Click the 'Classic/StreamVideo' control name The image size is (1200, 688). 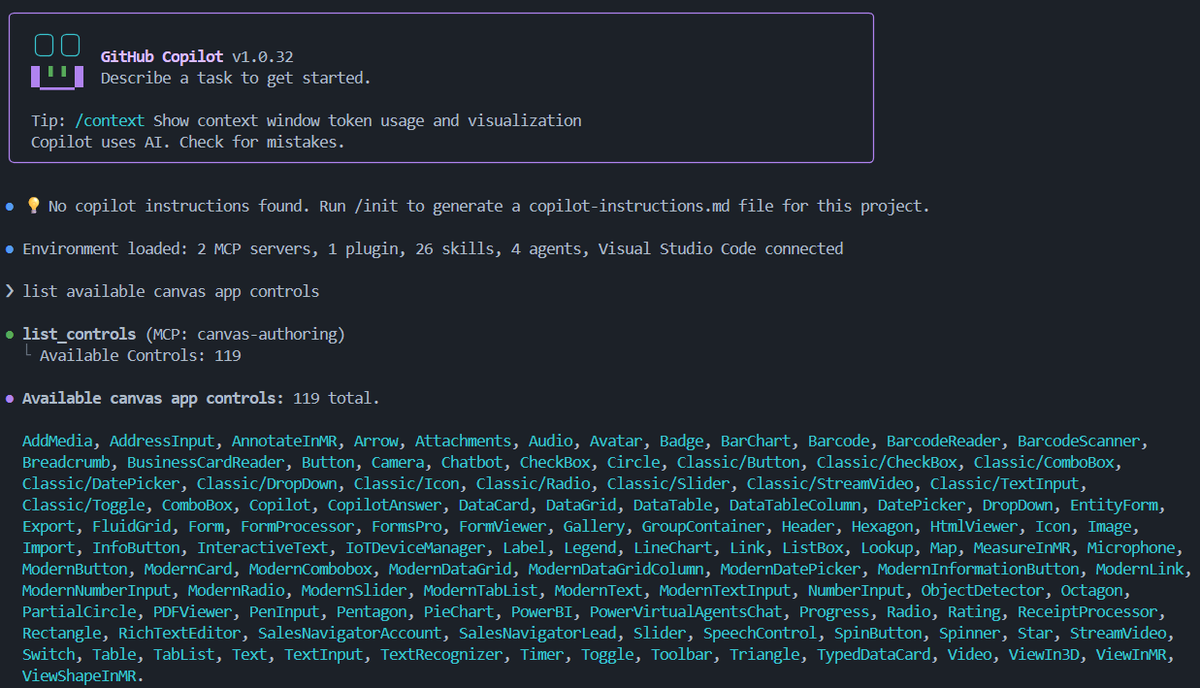click(830, 484)
